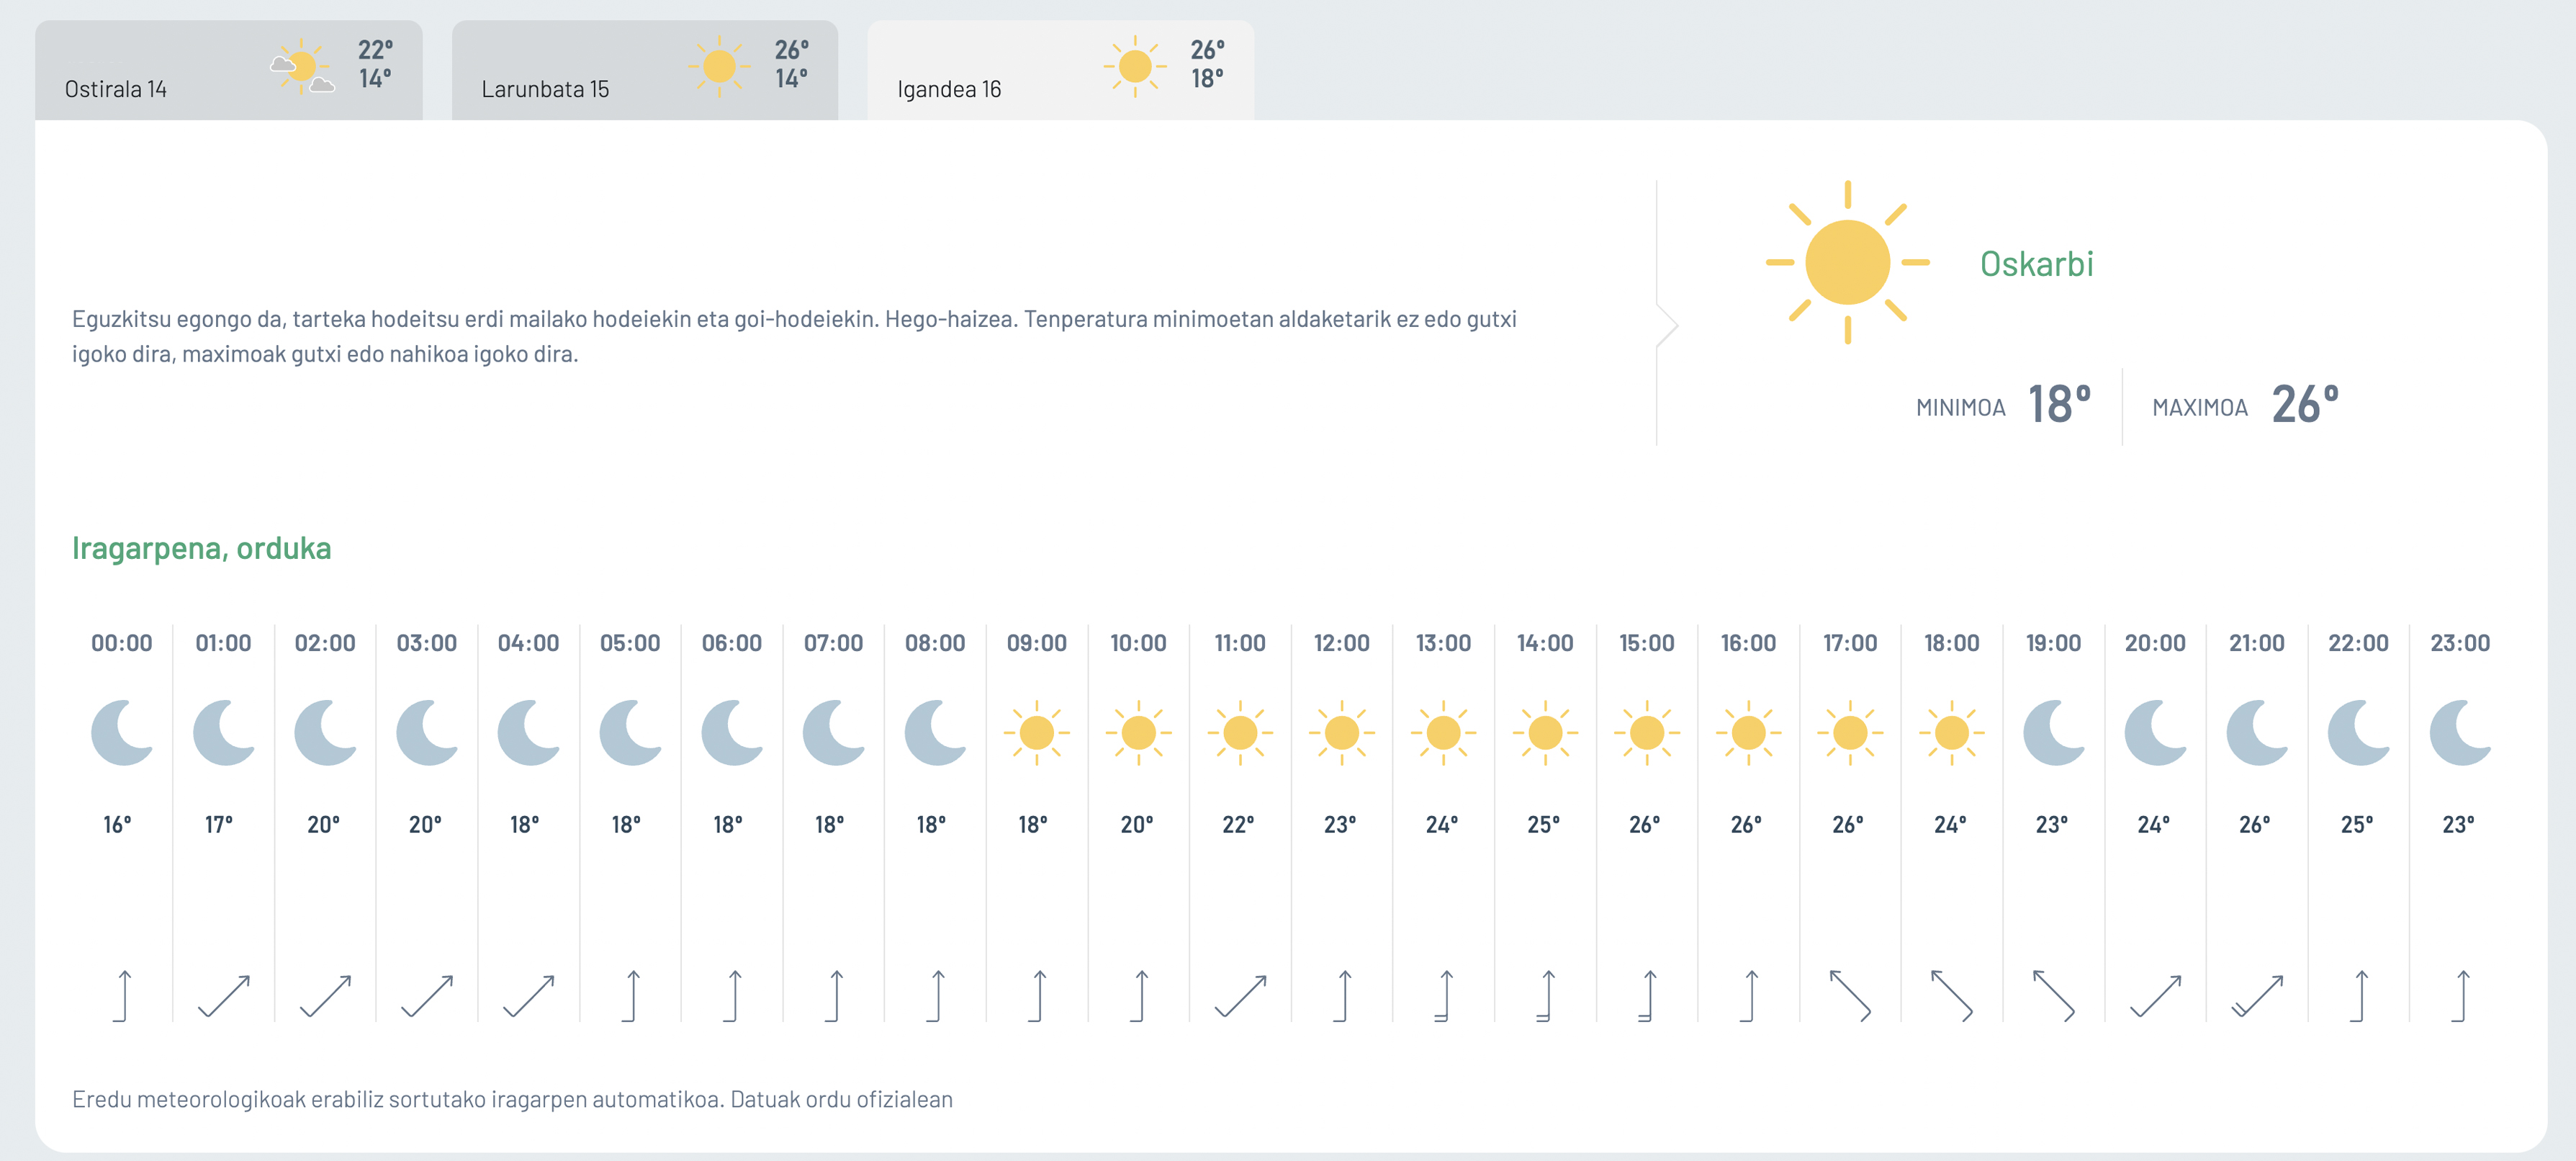
Task: Click the 12:00 hour label
Action: 1342,643
